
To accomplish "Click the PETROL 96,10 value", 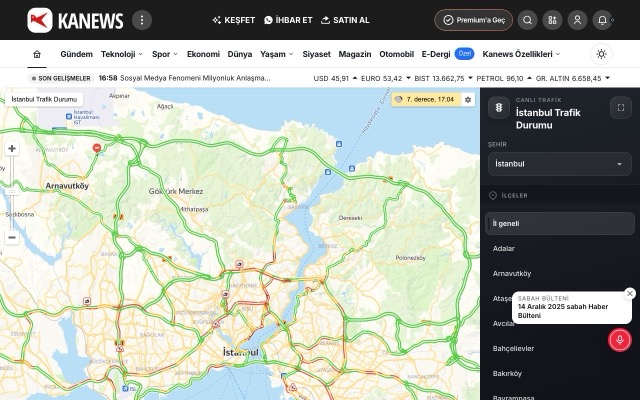I will click(x=504, y=78).
